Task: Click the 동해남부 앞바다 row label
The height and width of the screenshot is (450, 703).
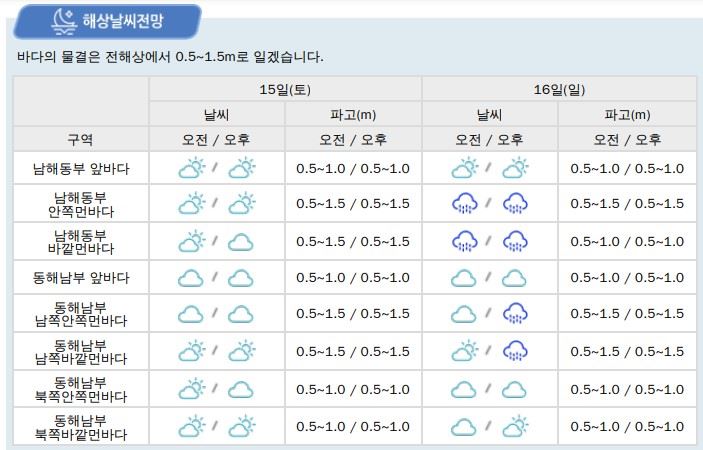Action: click(80, 278)
